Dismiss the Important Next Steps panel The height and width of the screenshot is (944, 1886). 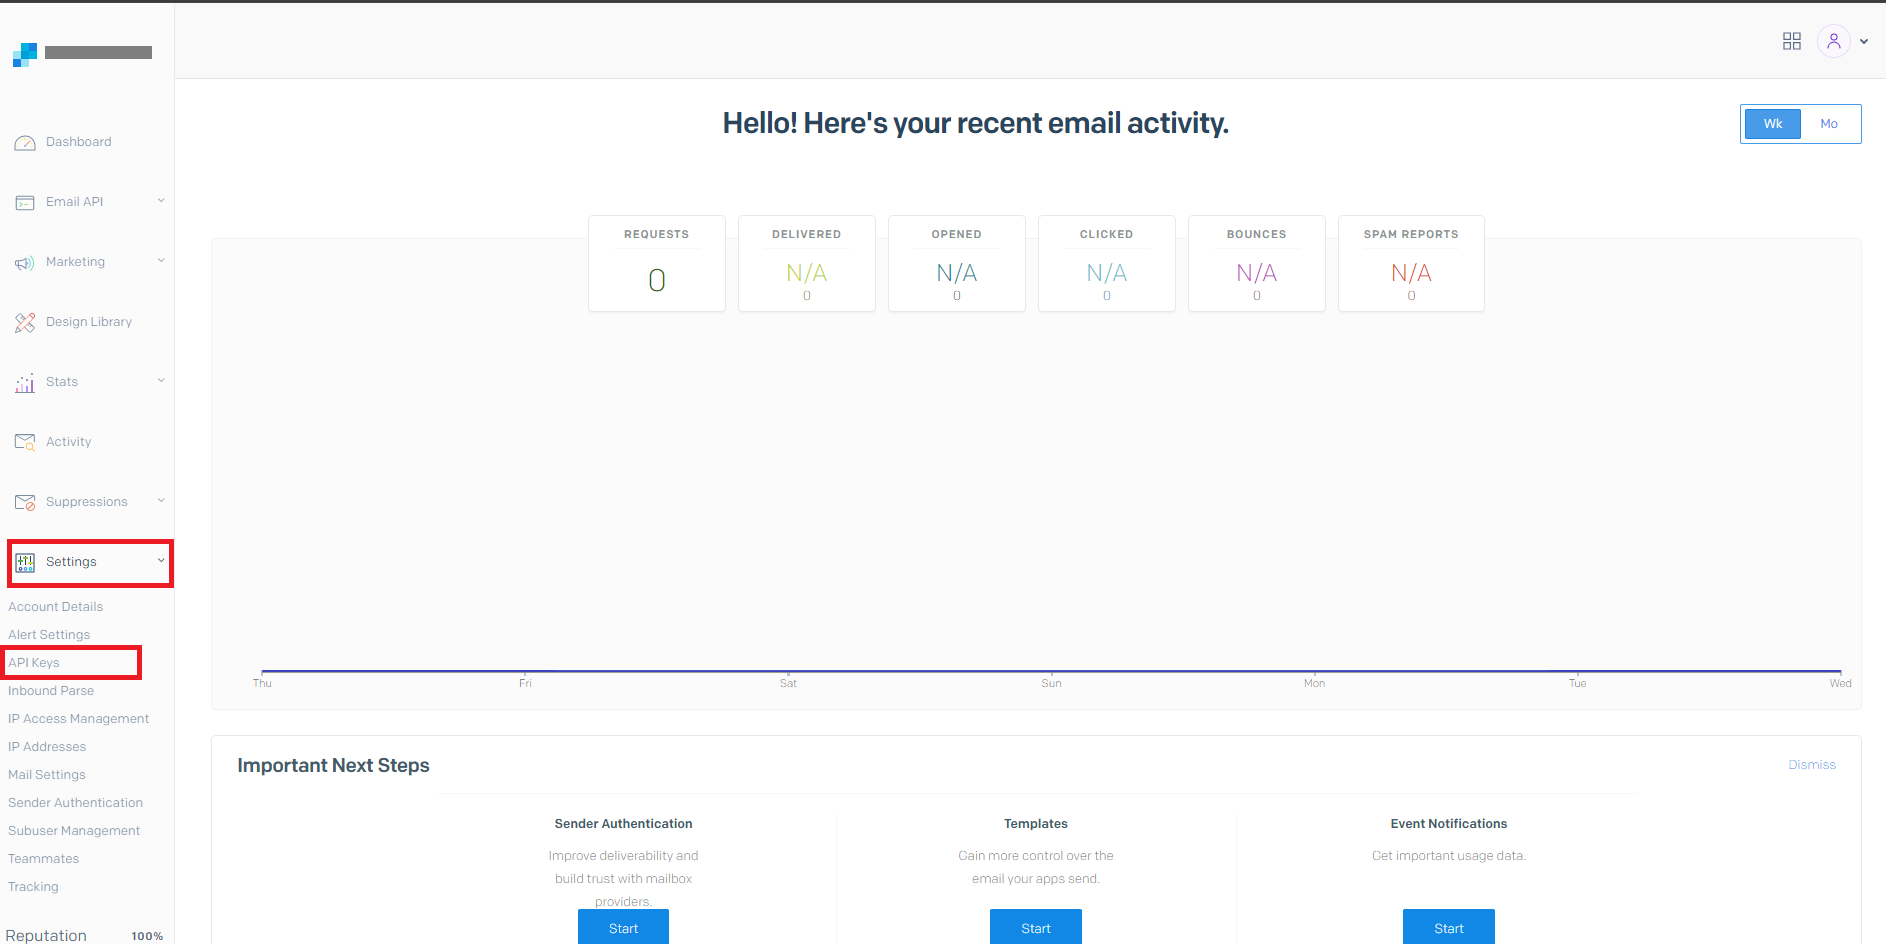click(1811, 765)
